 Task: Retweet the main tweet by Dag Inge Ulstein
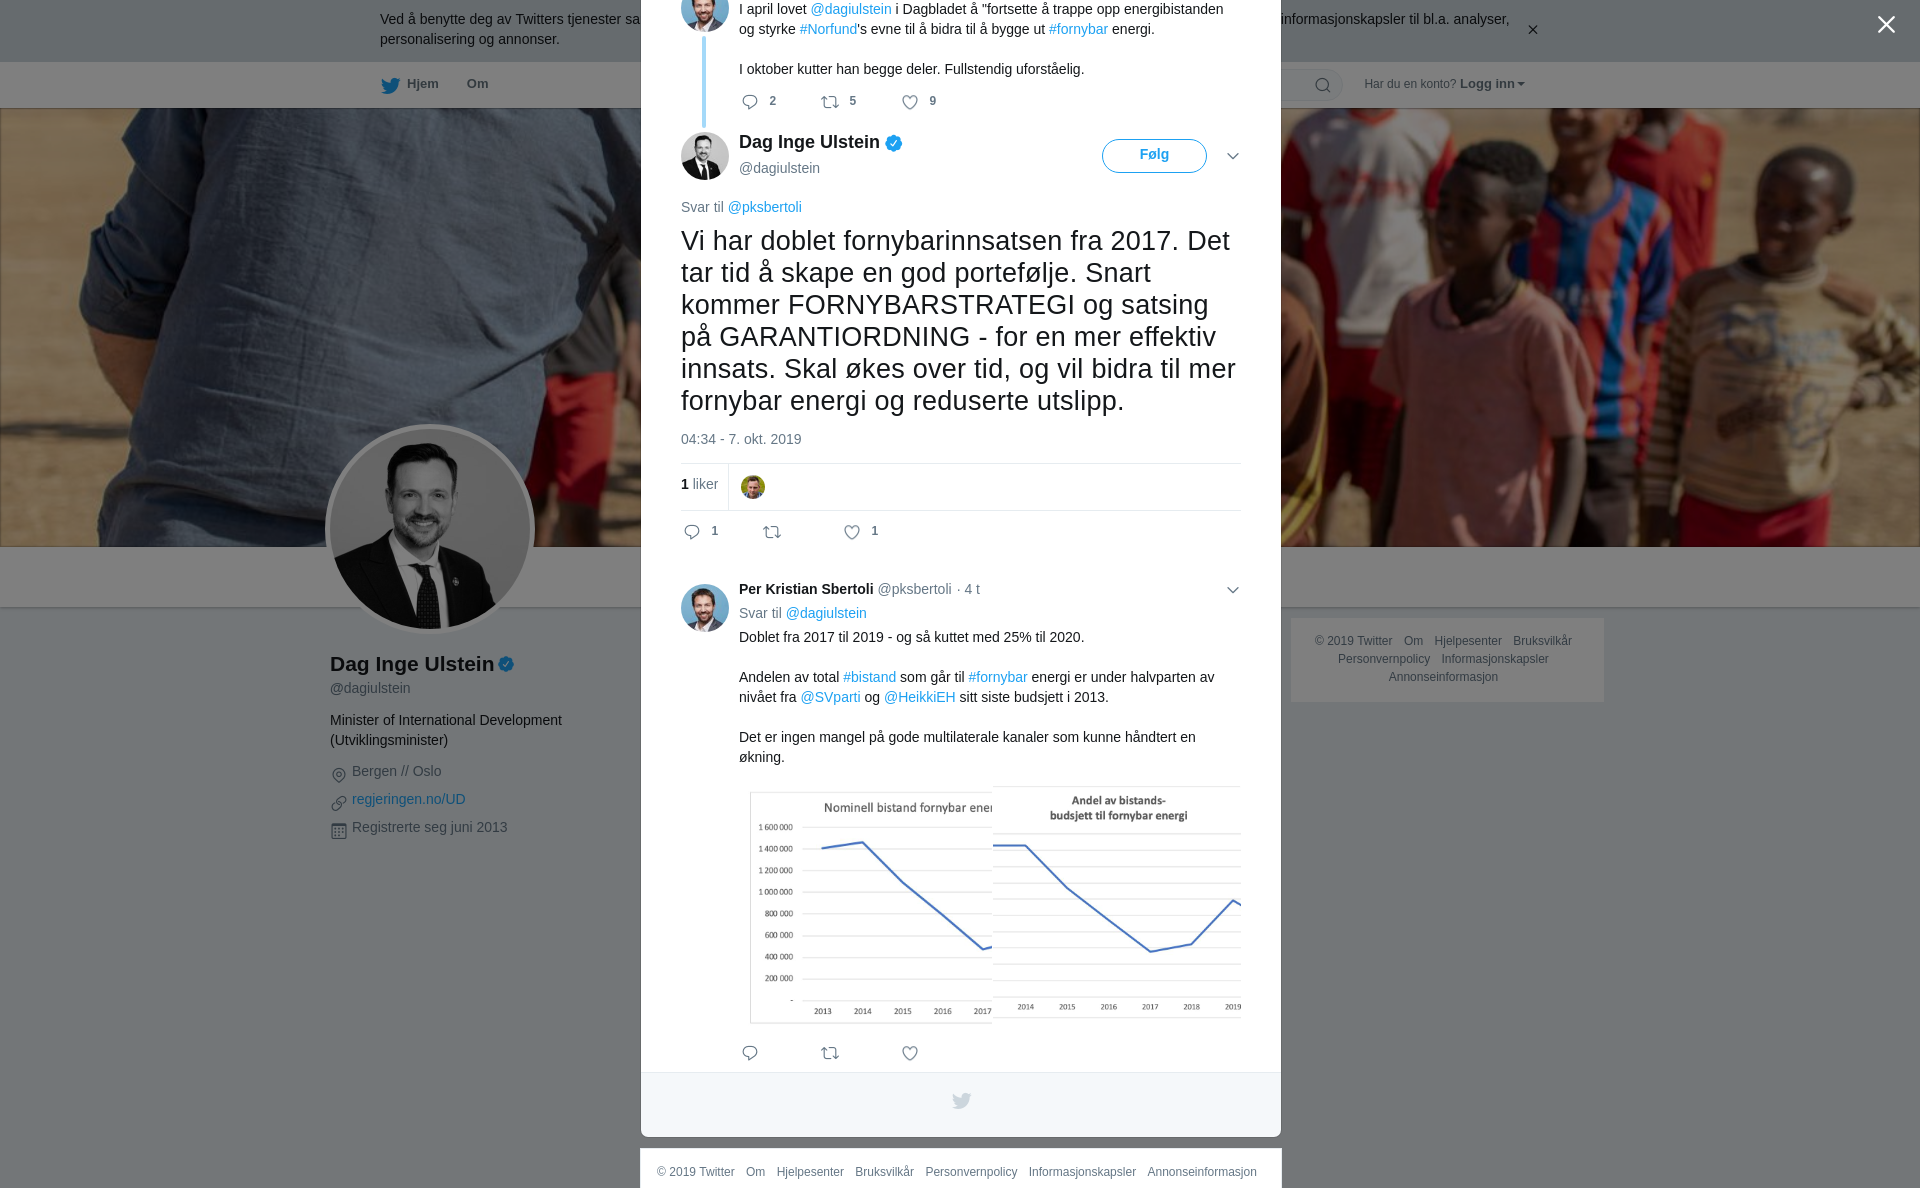772,532
